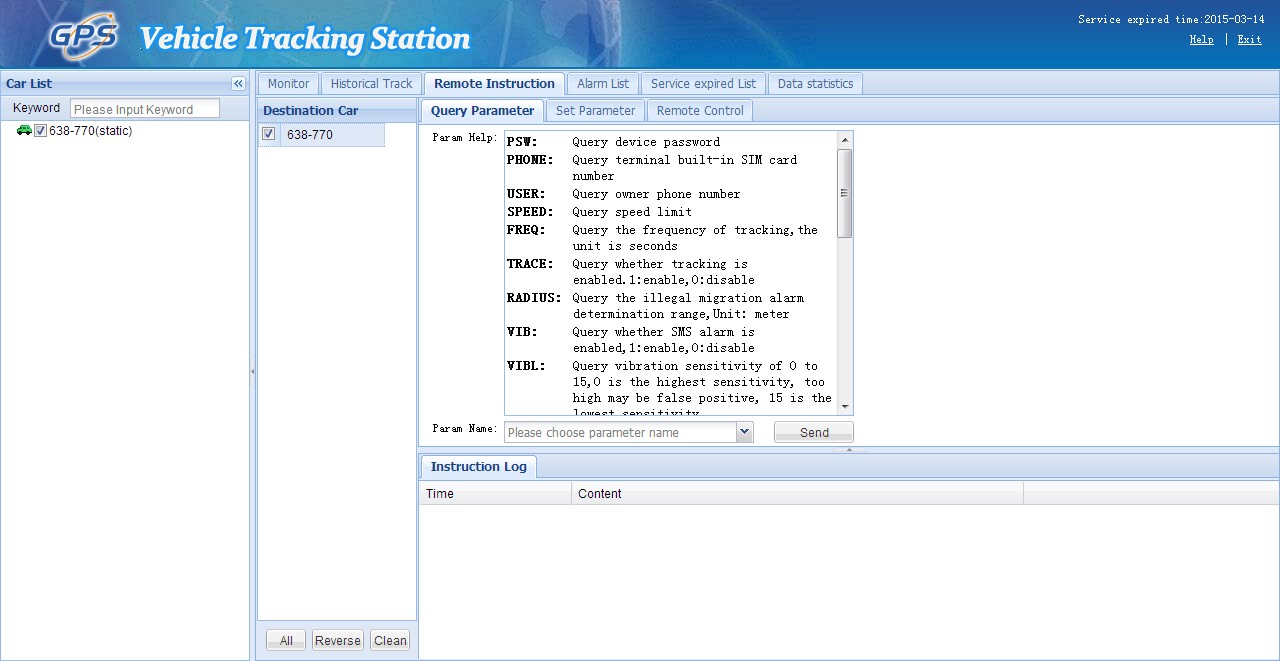This screenshot has width=1280, height=661.
Task: Open the Remote Control sub-tab
Action: pos(700,111)
